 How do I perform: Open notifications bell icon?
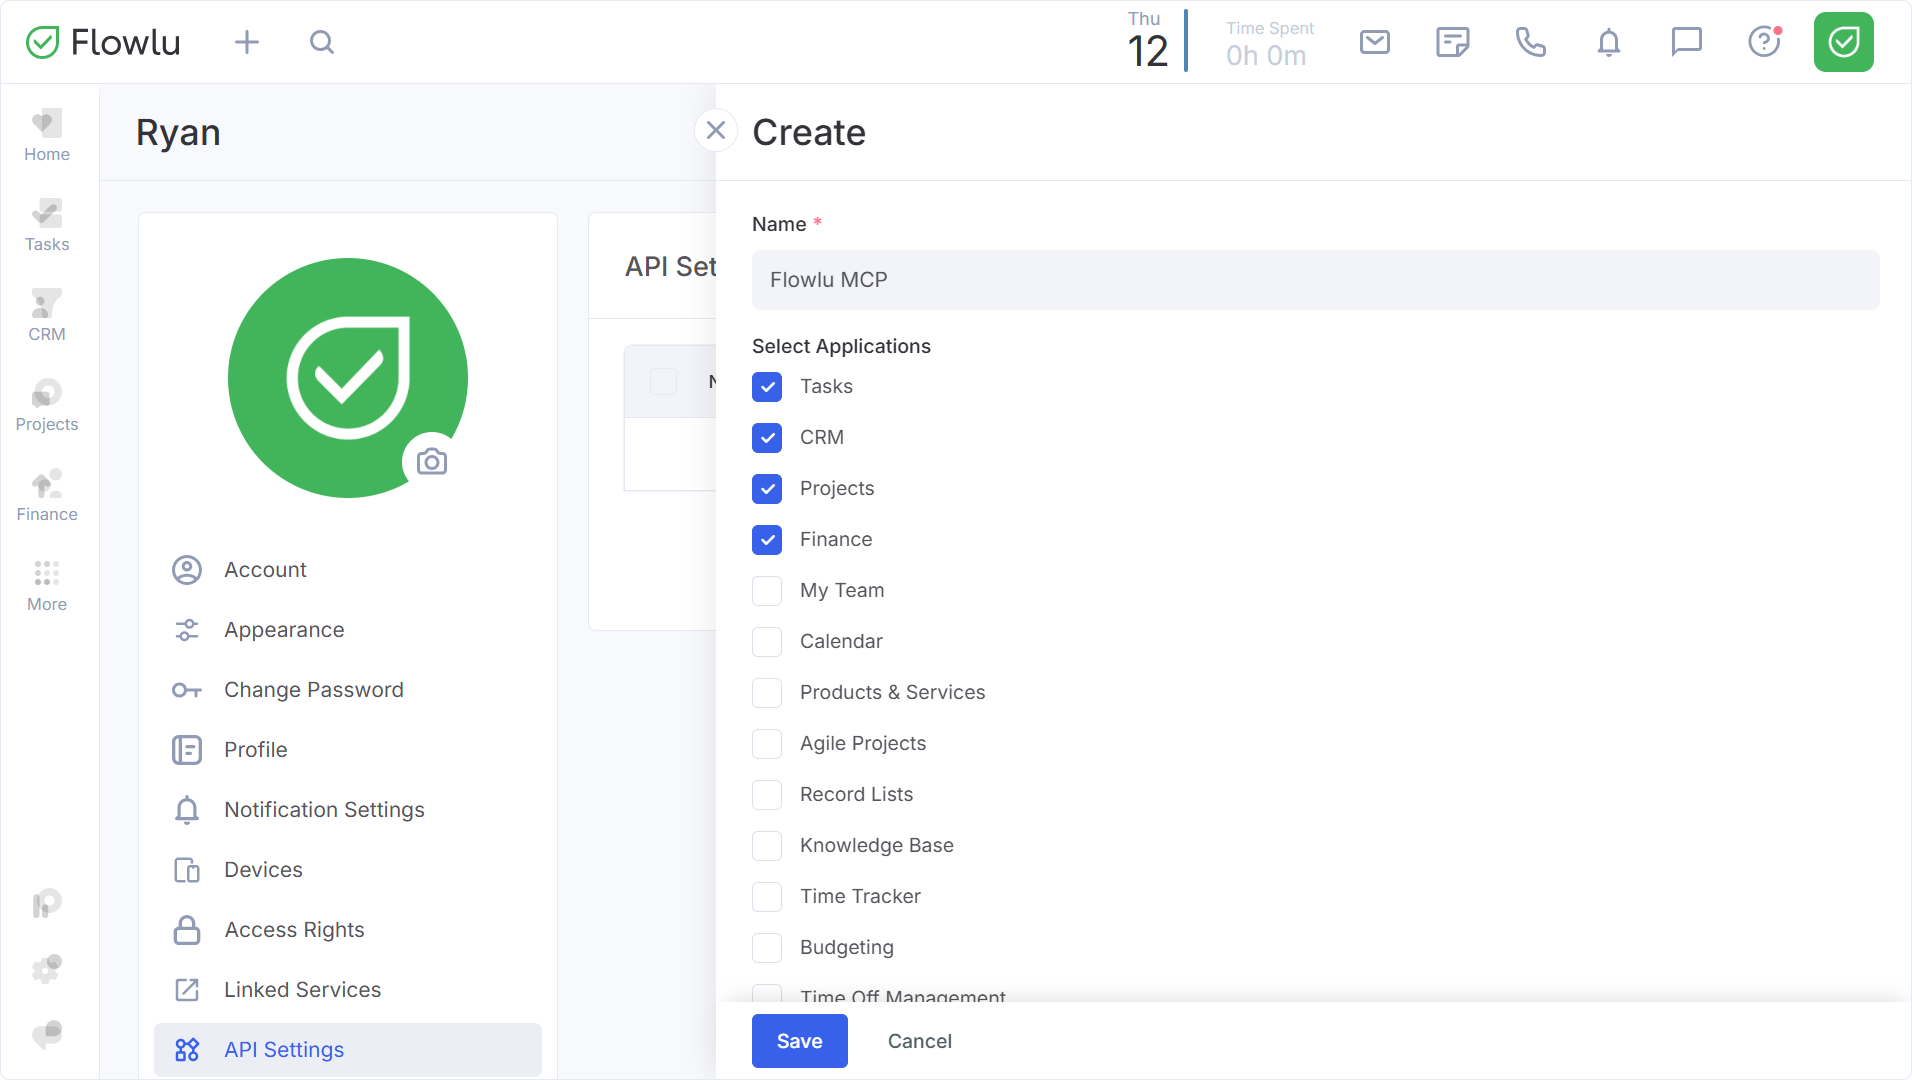pos(1608,42)
